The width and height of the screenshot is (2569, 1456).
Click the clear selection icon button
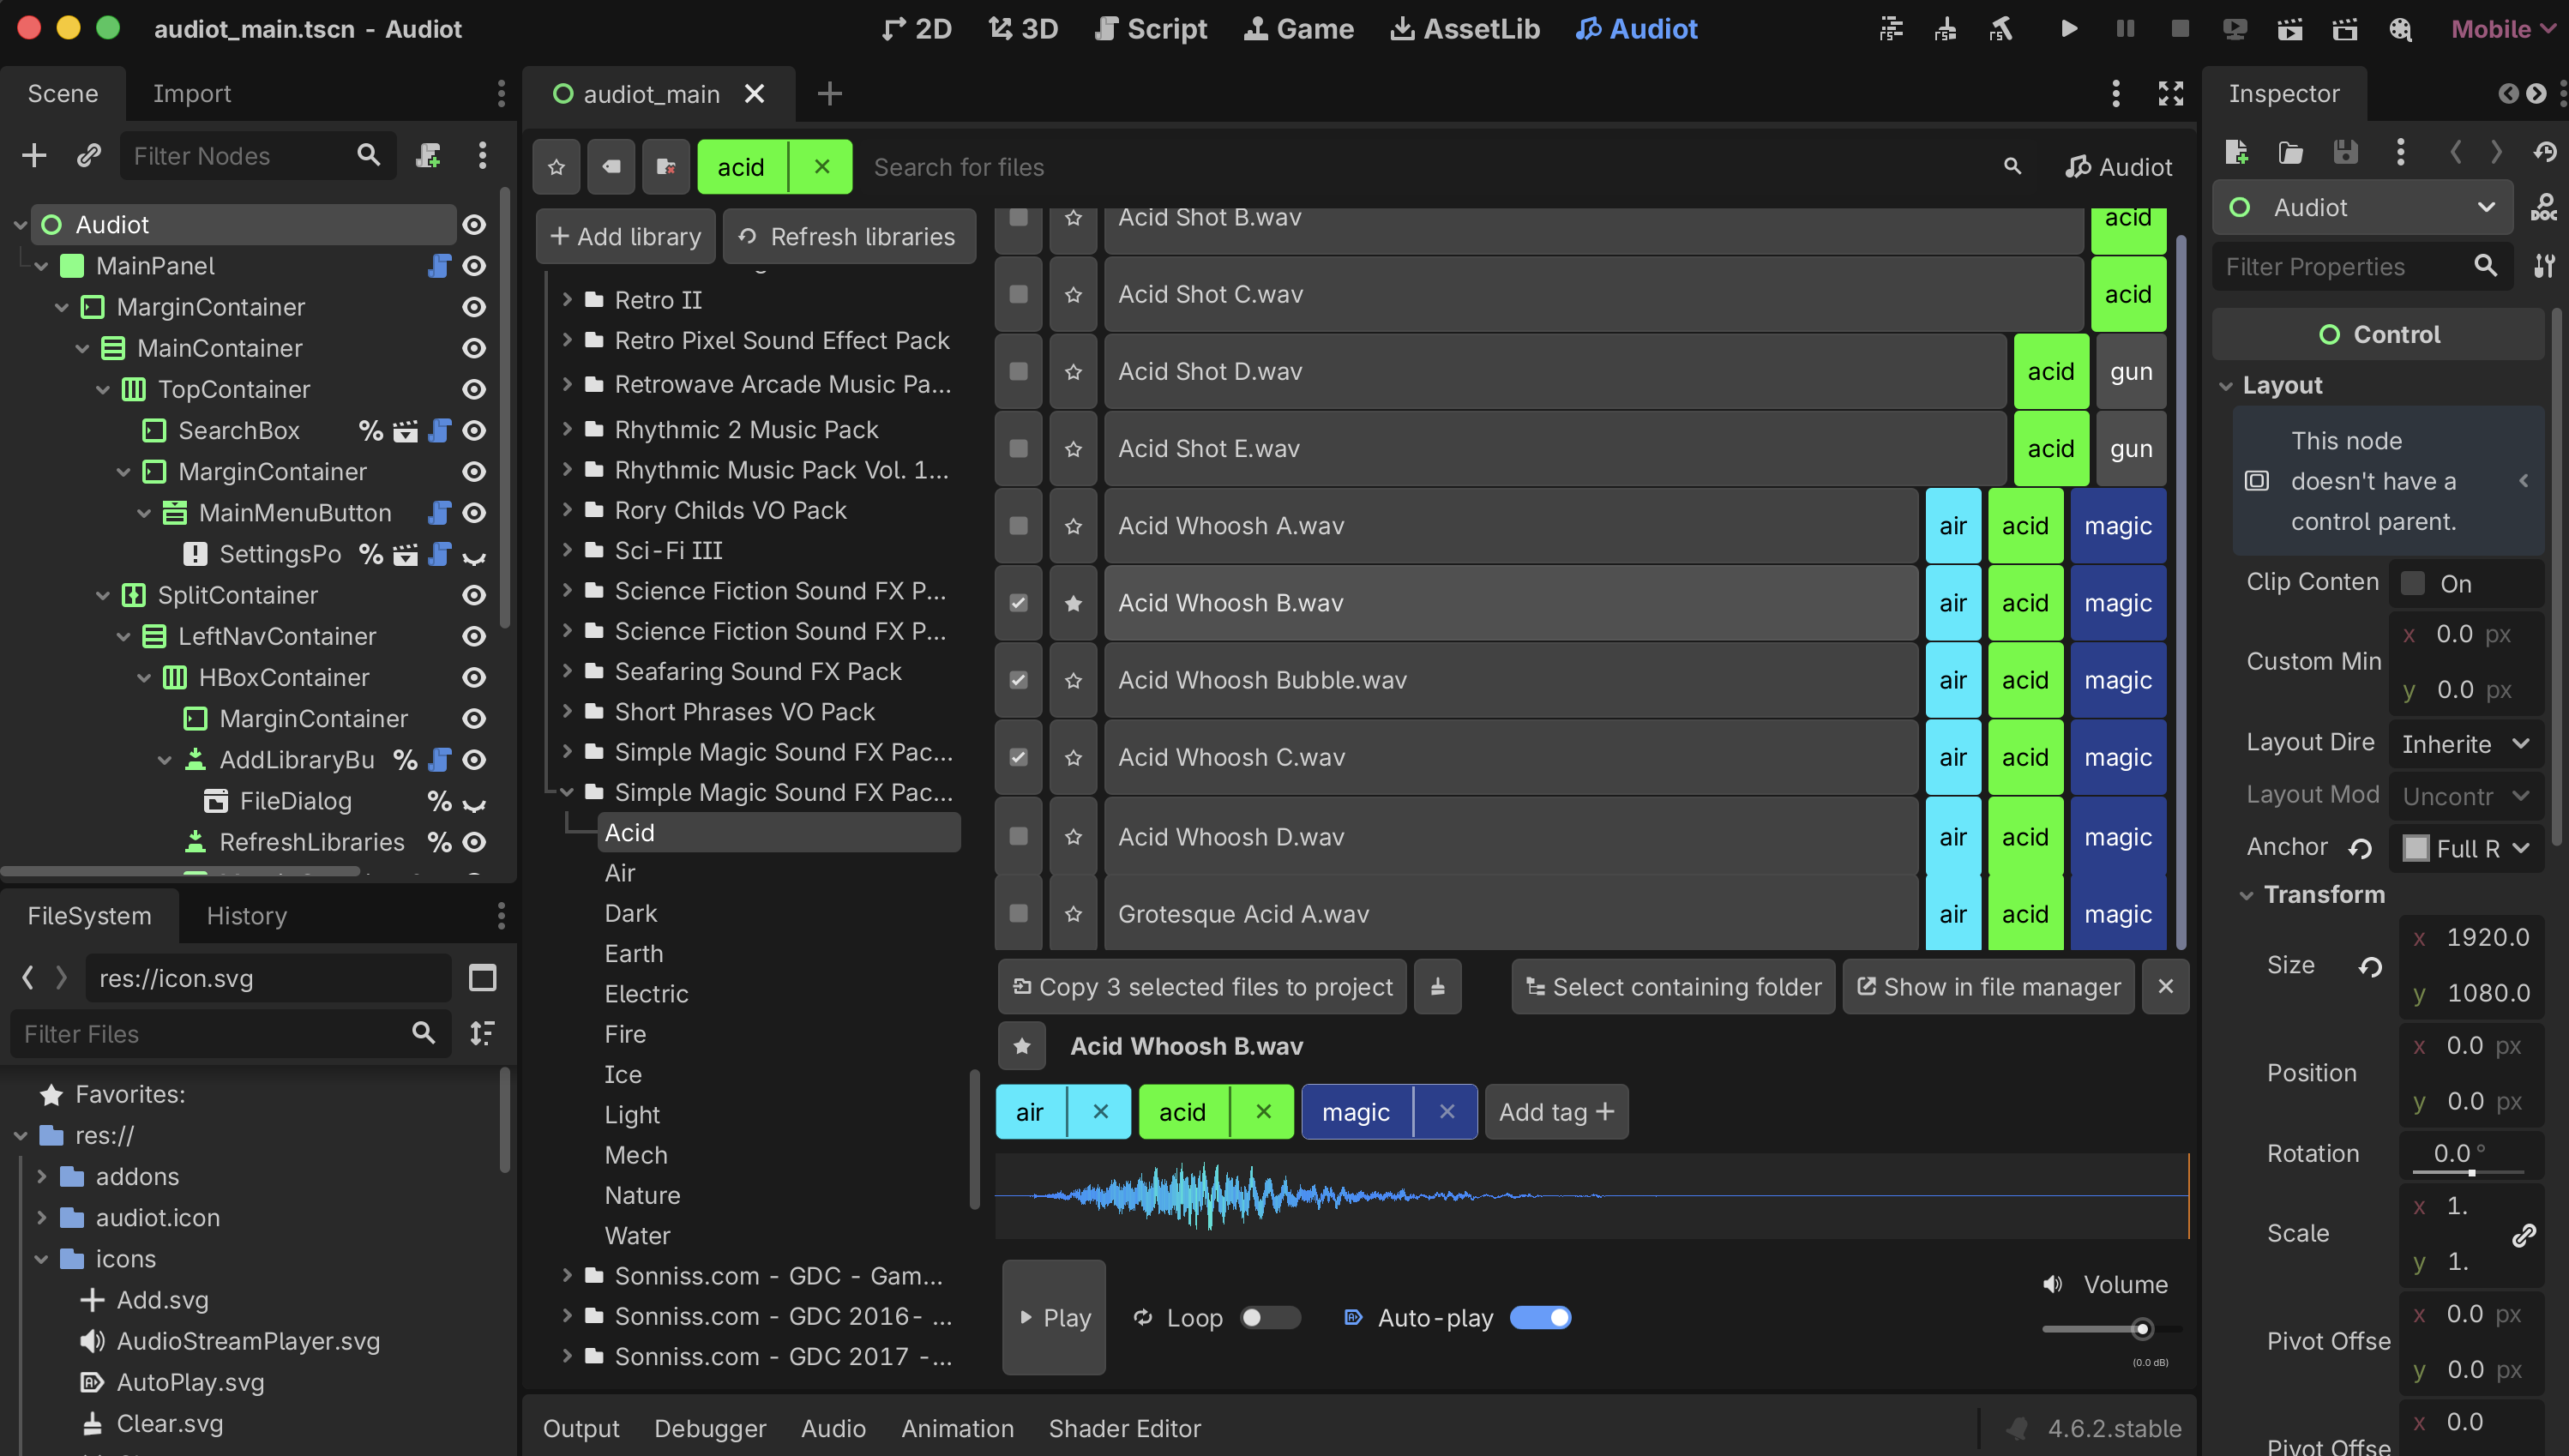[x=1437, y=987]
